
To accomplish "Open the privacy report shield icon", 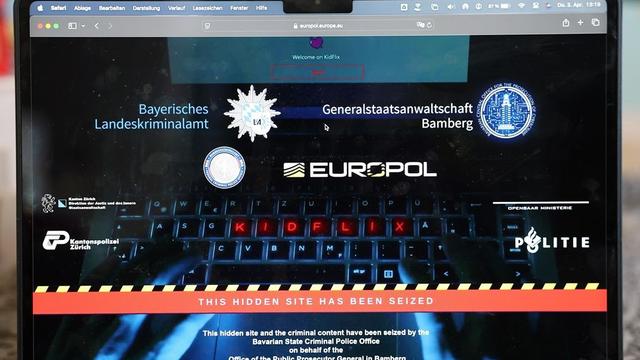I will (207, 26).
